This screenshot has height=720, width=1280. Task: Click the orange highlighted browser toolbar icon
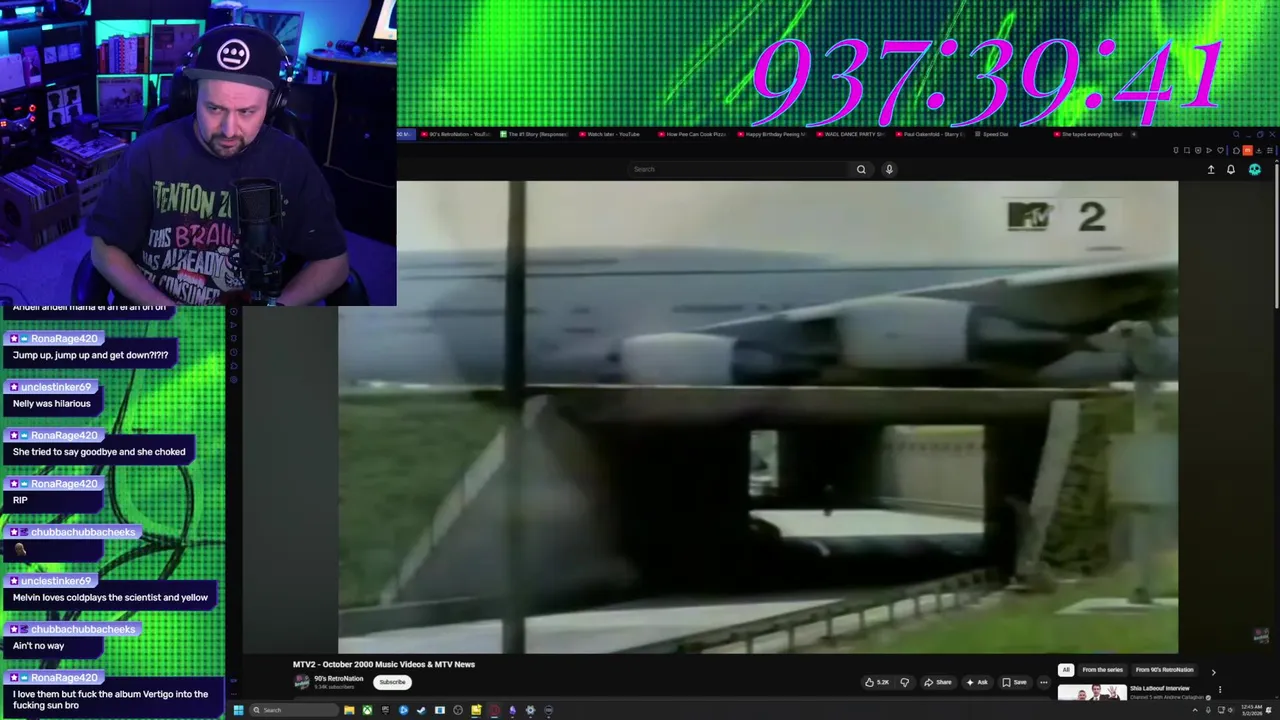(x=1248, y=150)
